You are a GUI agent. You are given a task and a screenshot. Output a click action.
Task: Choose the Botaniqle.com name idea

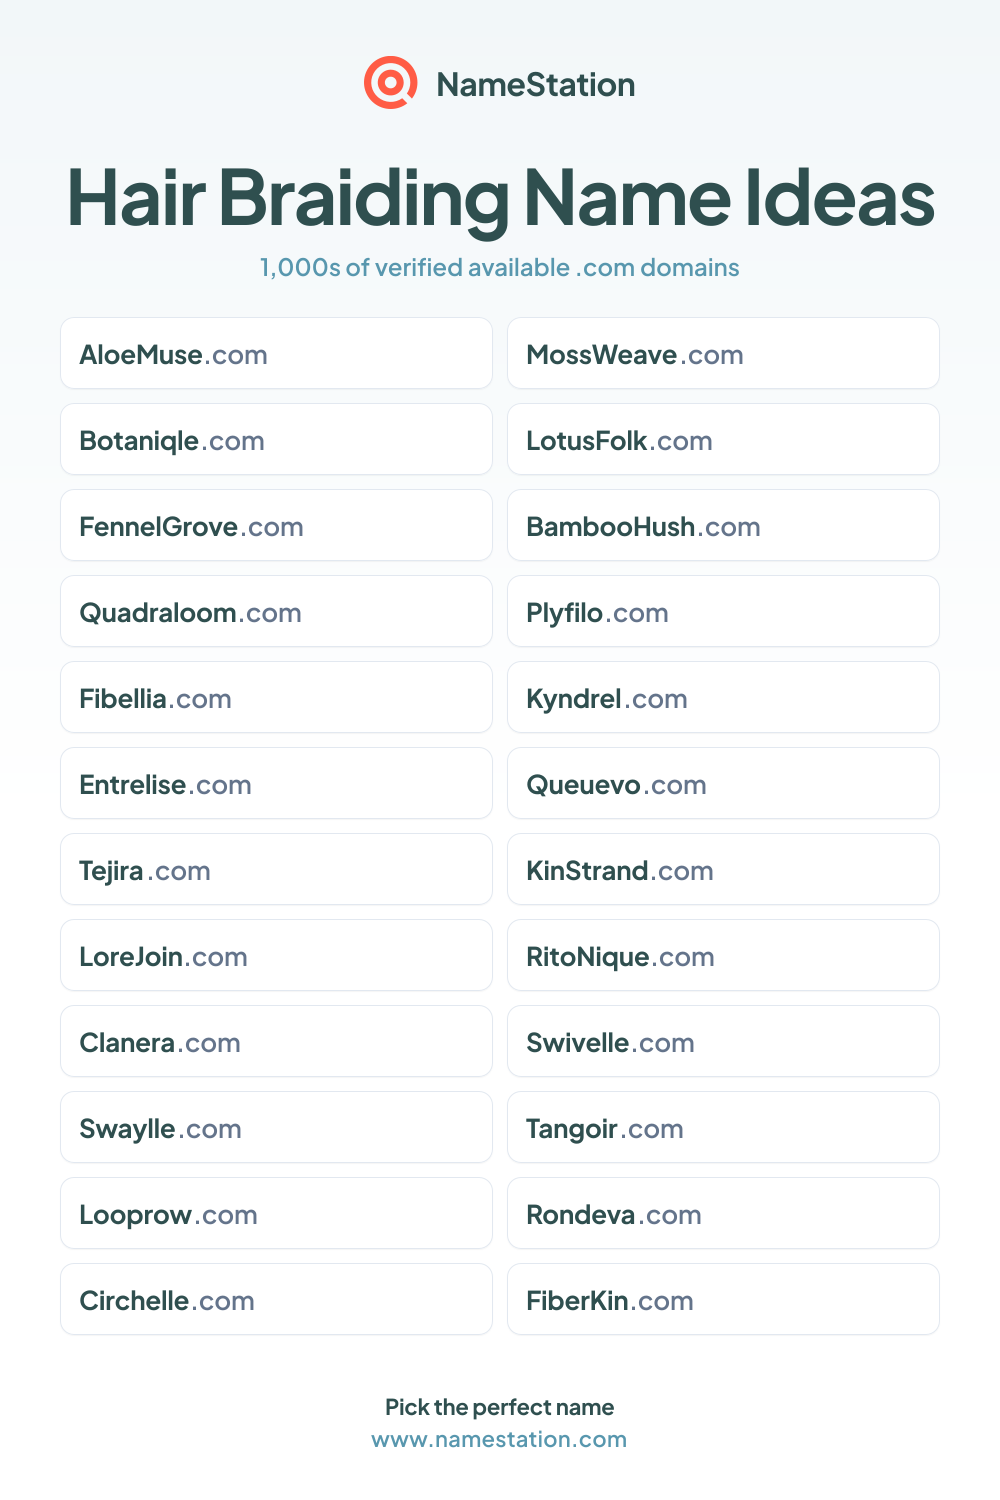pyautogui.click(x=276, y=439)
